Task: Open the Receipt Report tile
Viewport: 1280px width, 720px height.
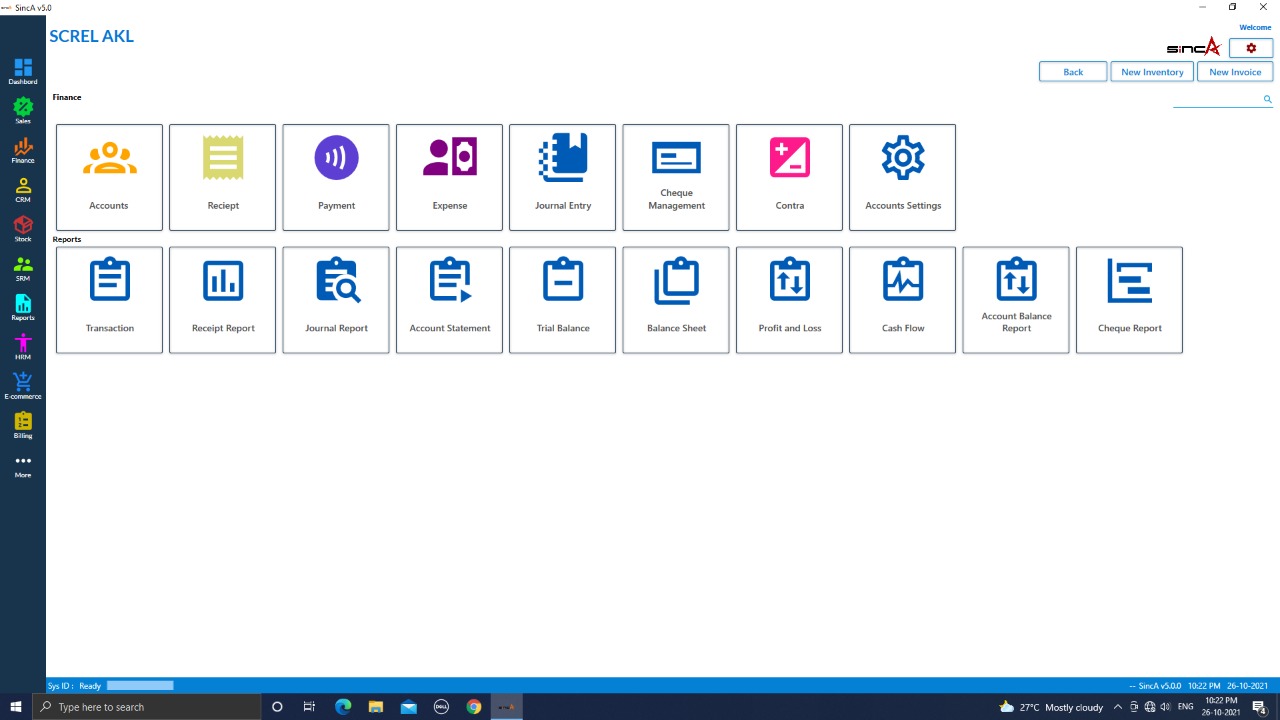Action: tap(222, 300)
